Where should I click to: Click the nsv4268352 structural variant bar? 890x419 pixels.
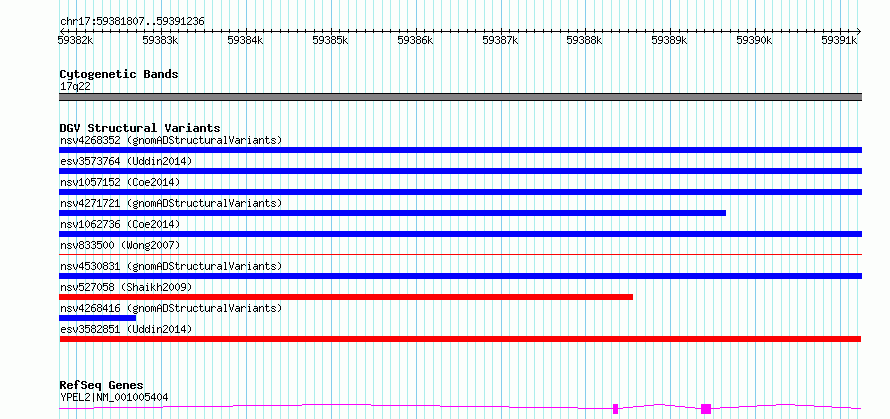(460, 150)
